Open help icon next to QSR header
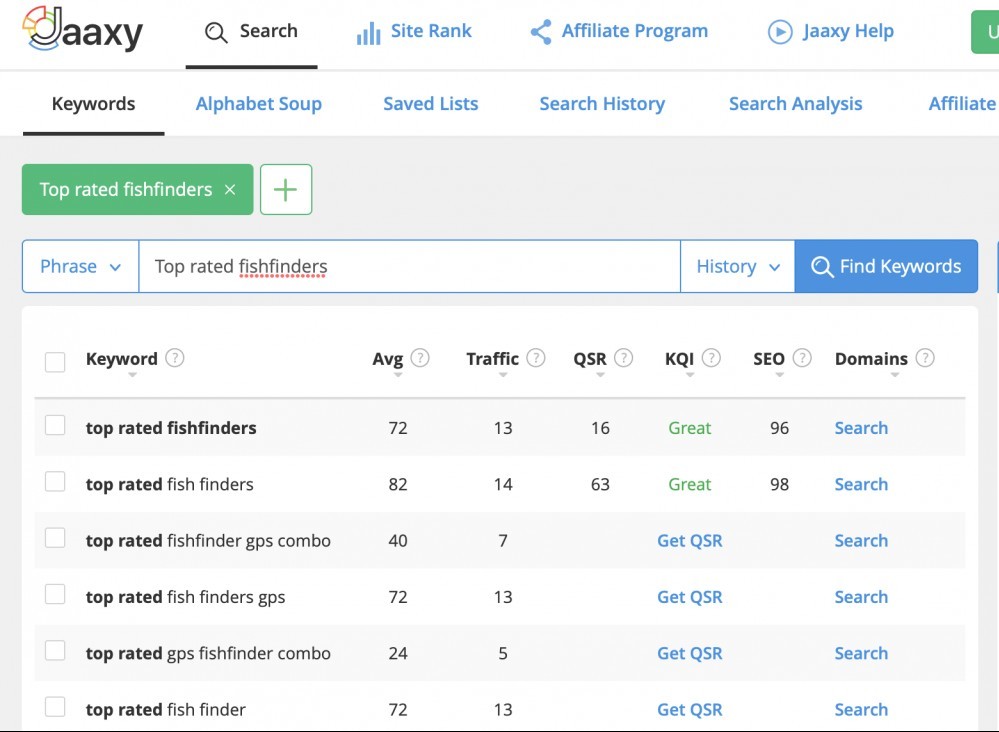The width and height of the screenshot is (999, 732). pos(623,358)
